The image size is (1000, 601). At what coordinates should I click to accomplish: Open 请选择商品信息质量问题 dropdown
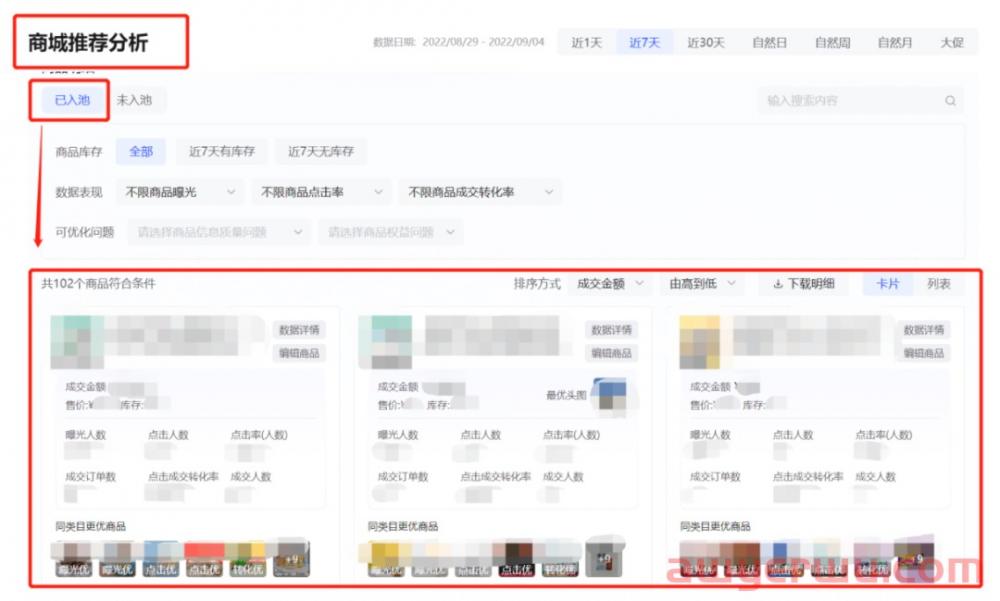tap(219, 232)
